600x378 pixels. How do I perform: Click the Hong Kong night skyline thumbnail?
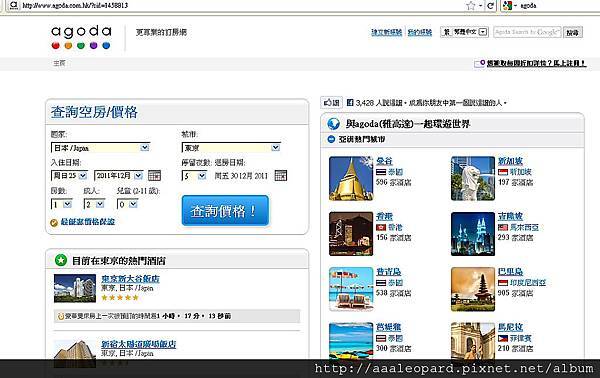tap(351, 234)
